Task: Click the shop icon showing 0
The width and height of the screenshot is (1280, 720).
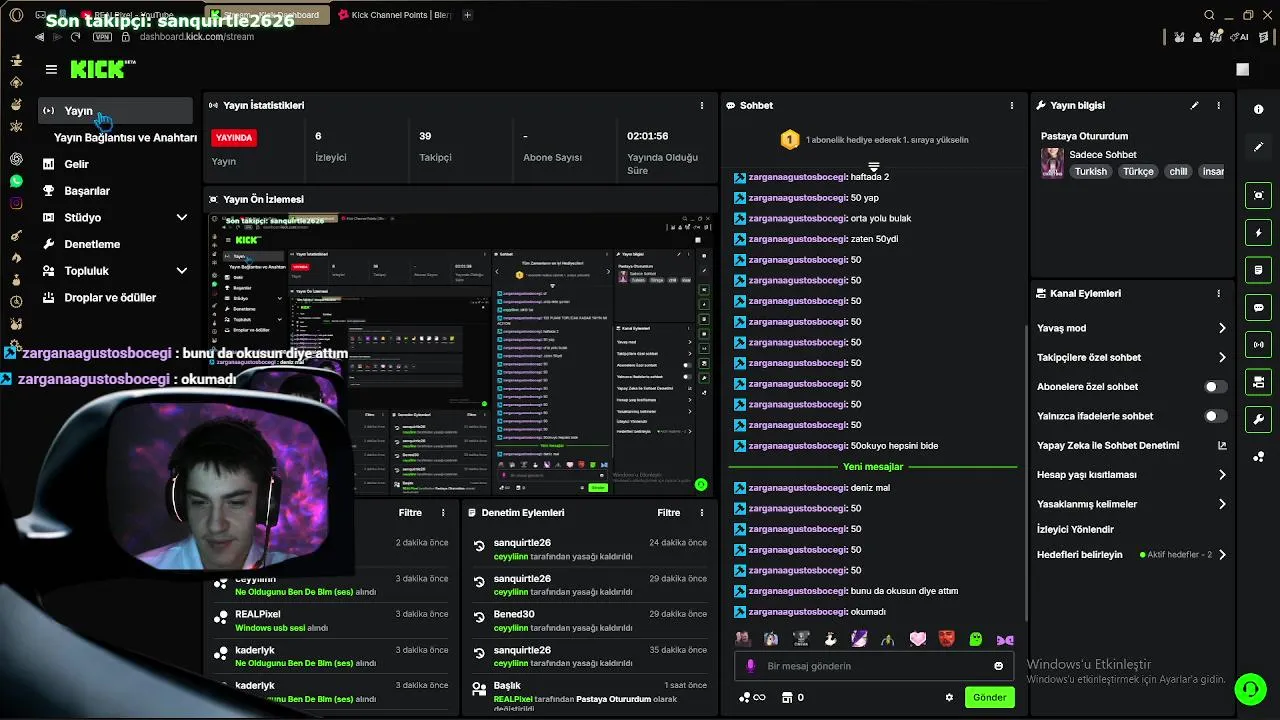Action: [793, 697]
